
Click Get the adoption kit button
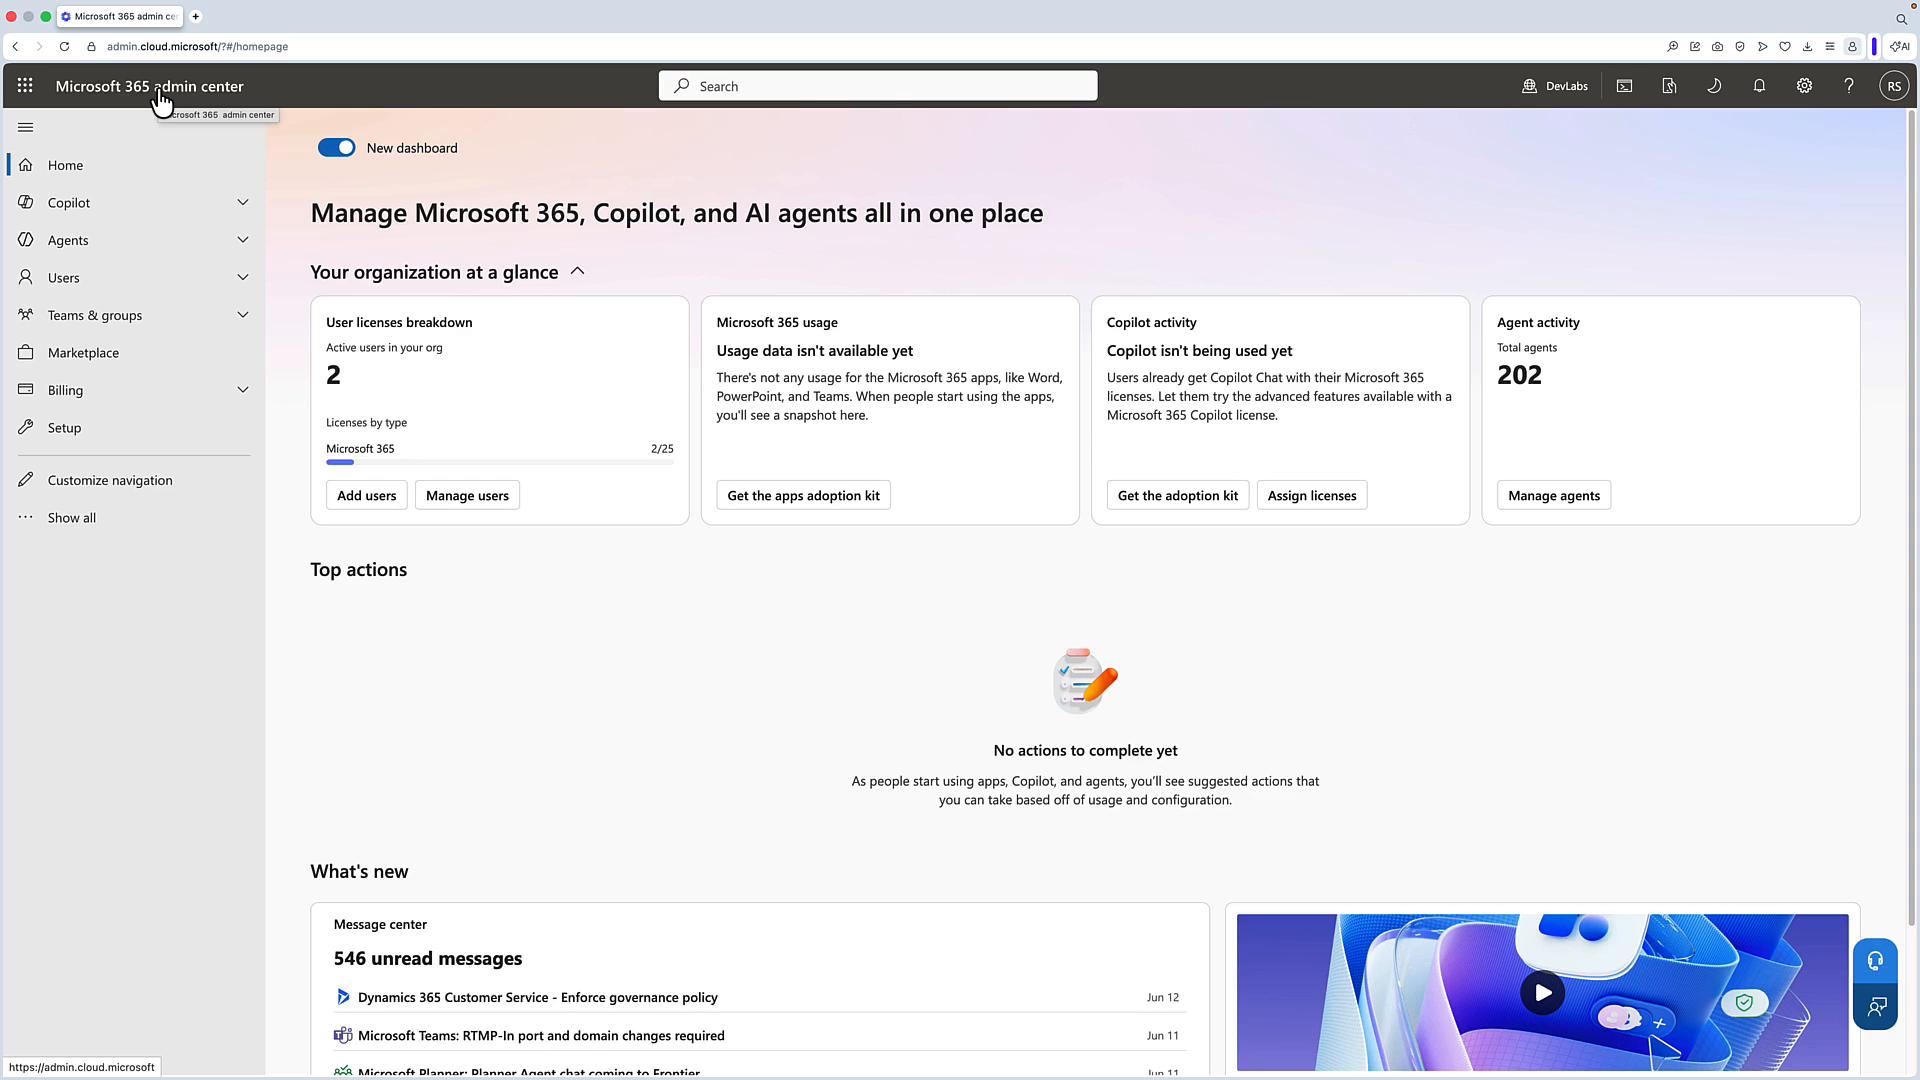(x=1177, y=495)
